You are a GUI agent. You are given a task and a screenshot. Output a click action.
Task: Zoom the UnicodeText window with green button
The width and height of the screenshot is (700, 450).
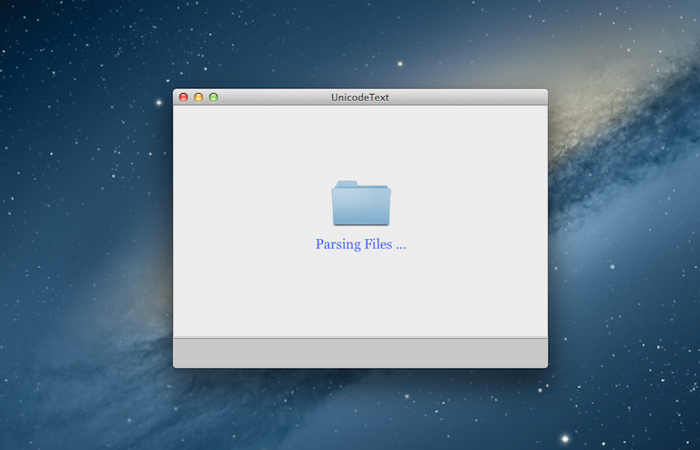click(x=213, y=97)
